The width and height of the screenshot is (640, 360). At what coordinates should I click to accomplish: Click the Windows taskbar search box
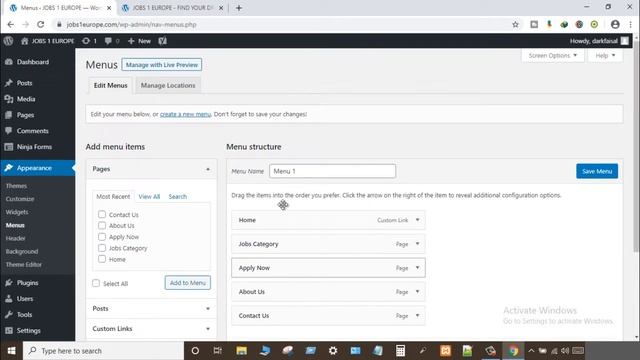point(104,351)
